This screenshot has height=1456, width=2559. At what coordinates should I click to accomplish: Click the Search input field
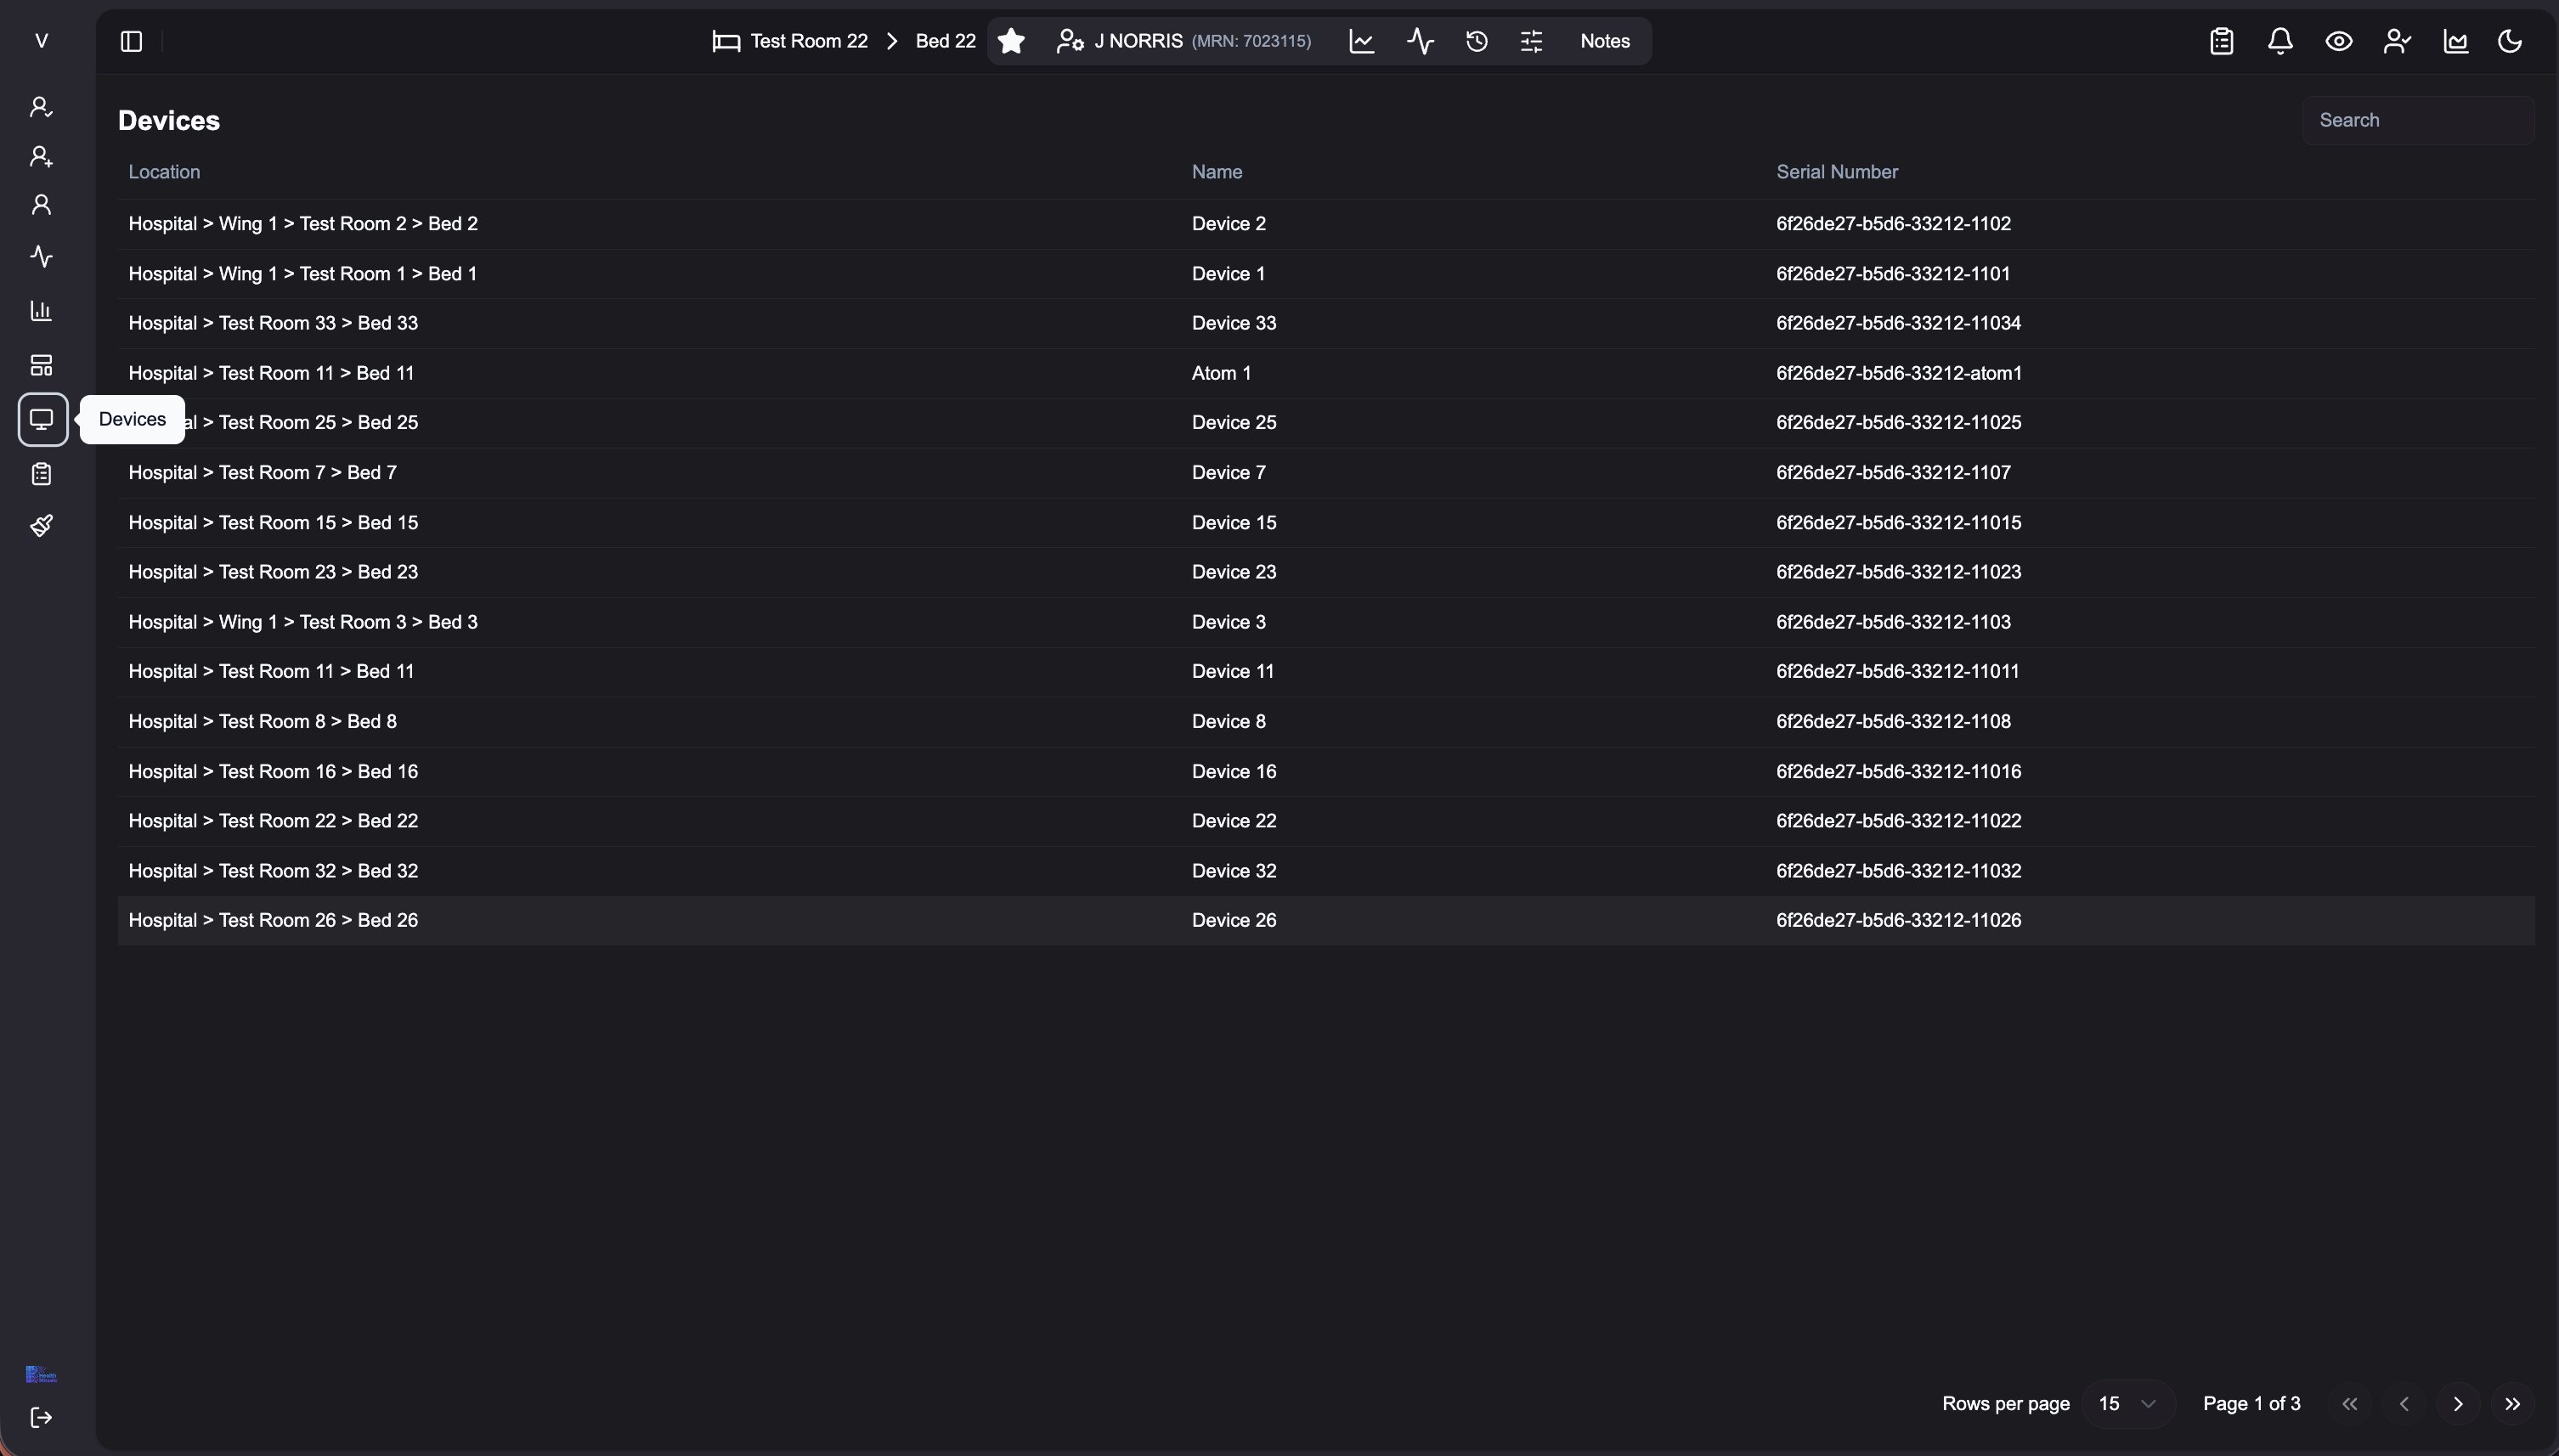[2417, 120]
